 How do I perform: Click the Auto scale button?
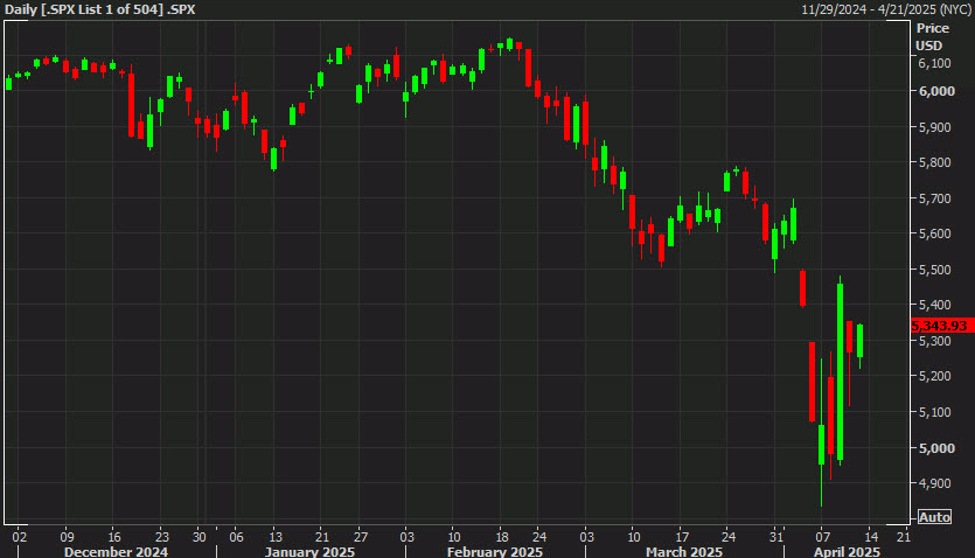click(934, 517)
